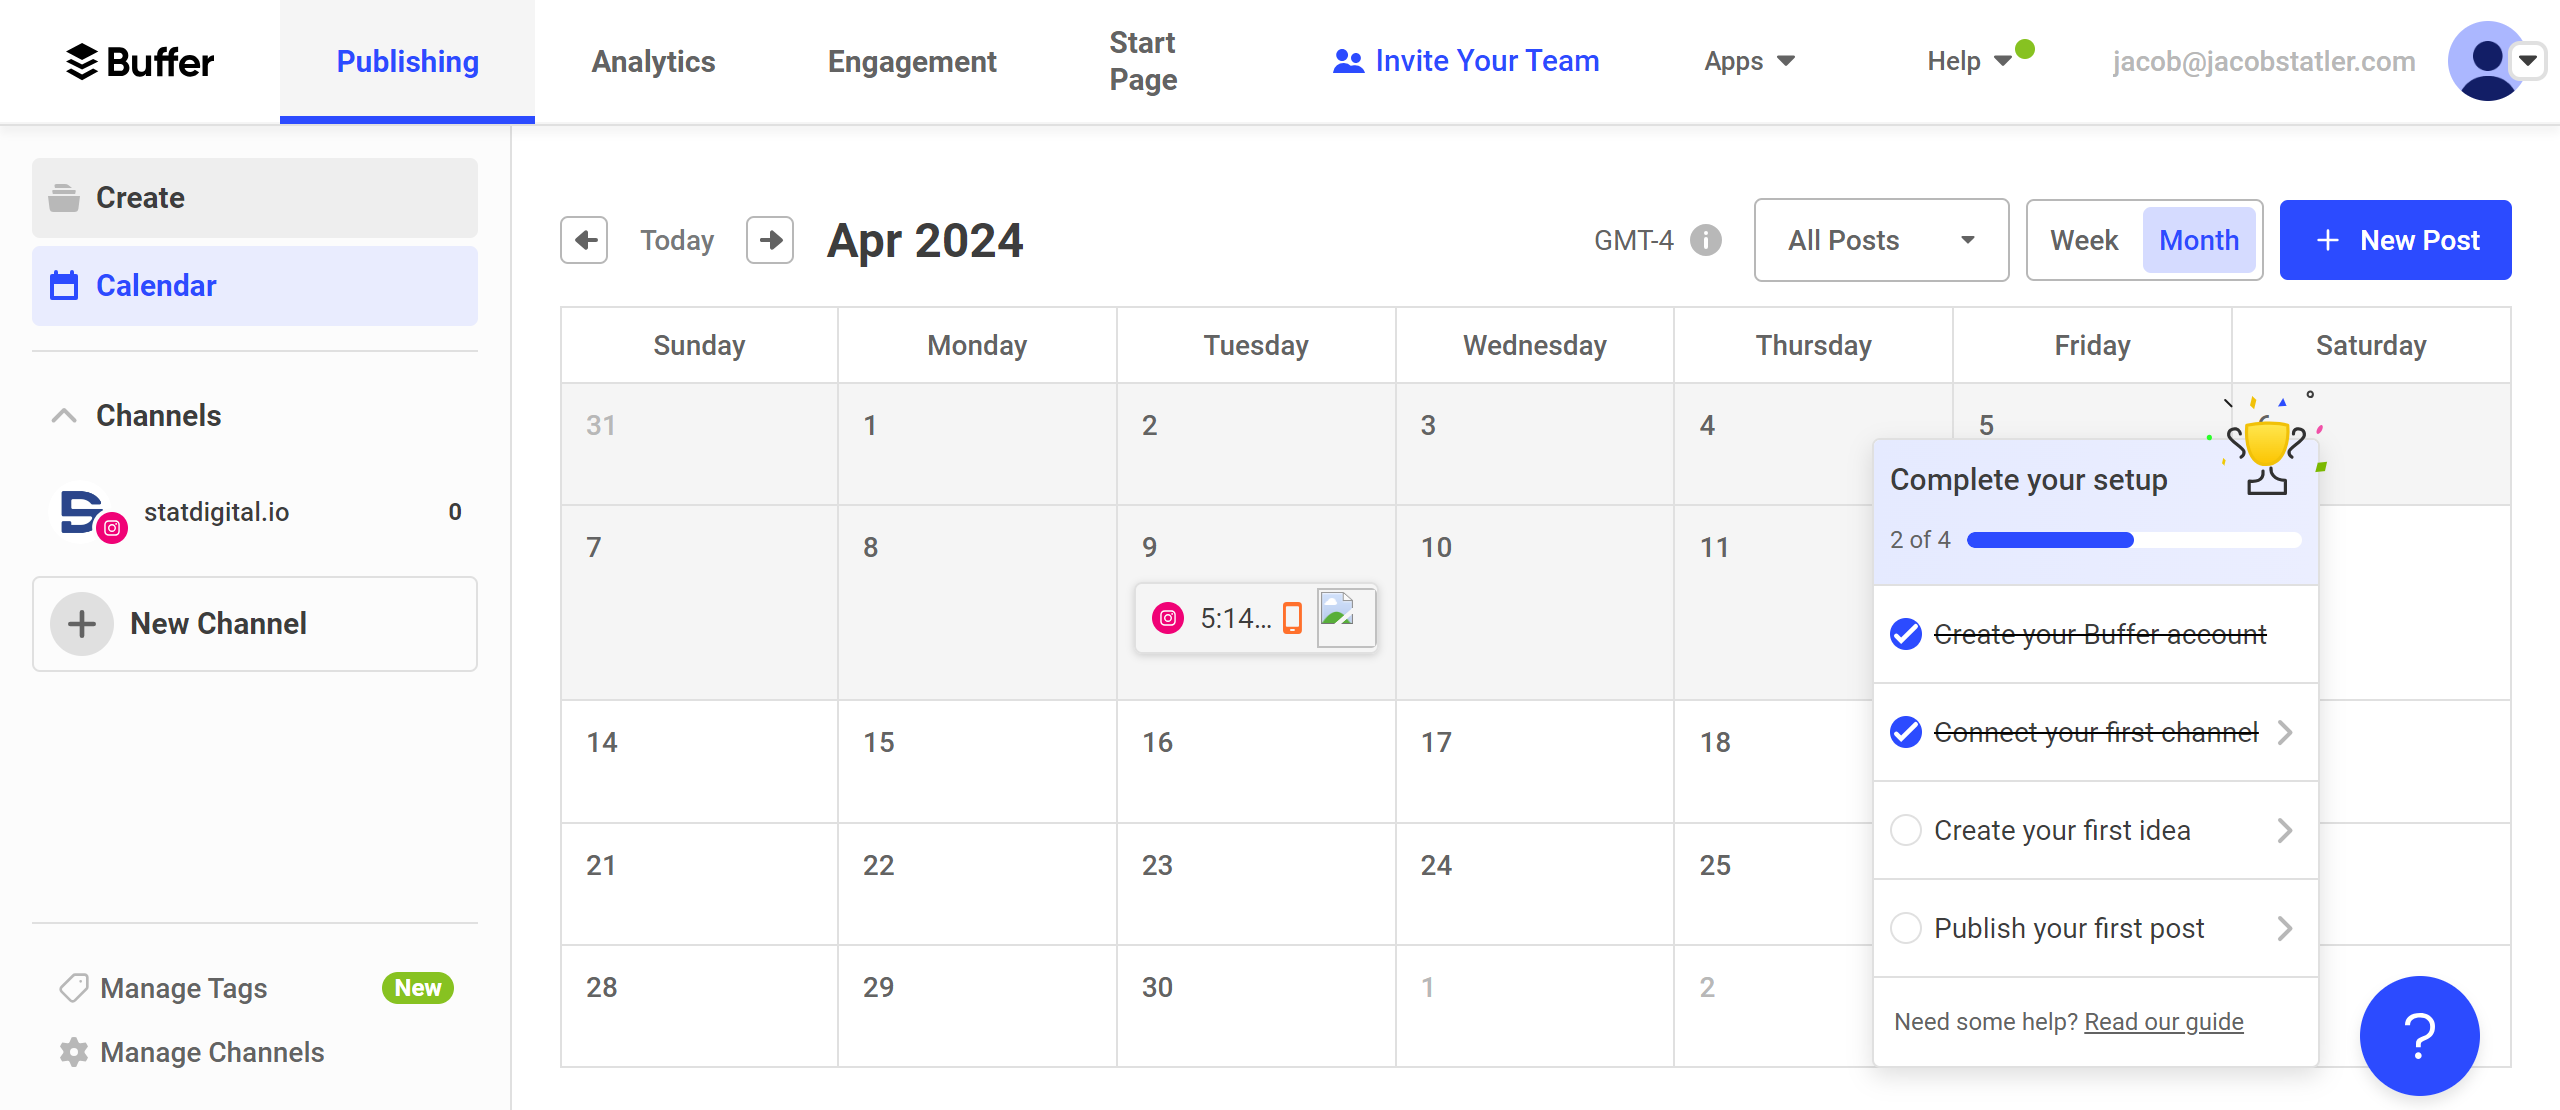Click the New Channel plus icon
2560x1110 pixels.
click(83, 622)
